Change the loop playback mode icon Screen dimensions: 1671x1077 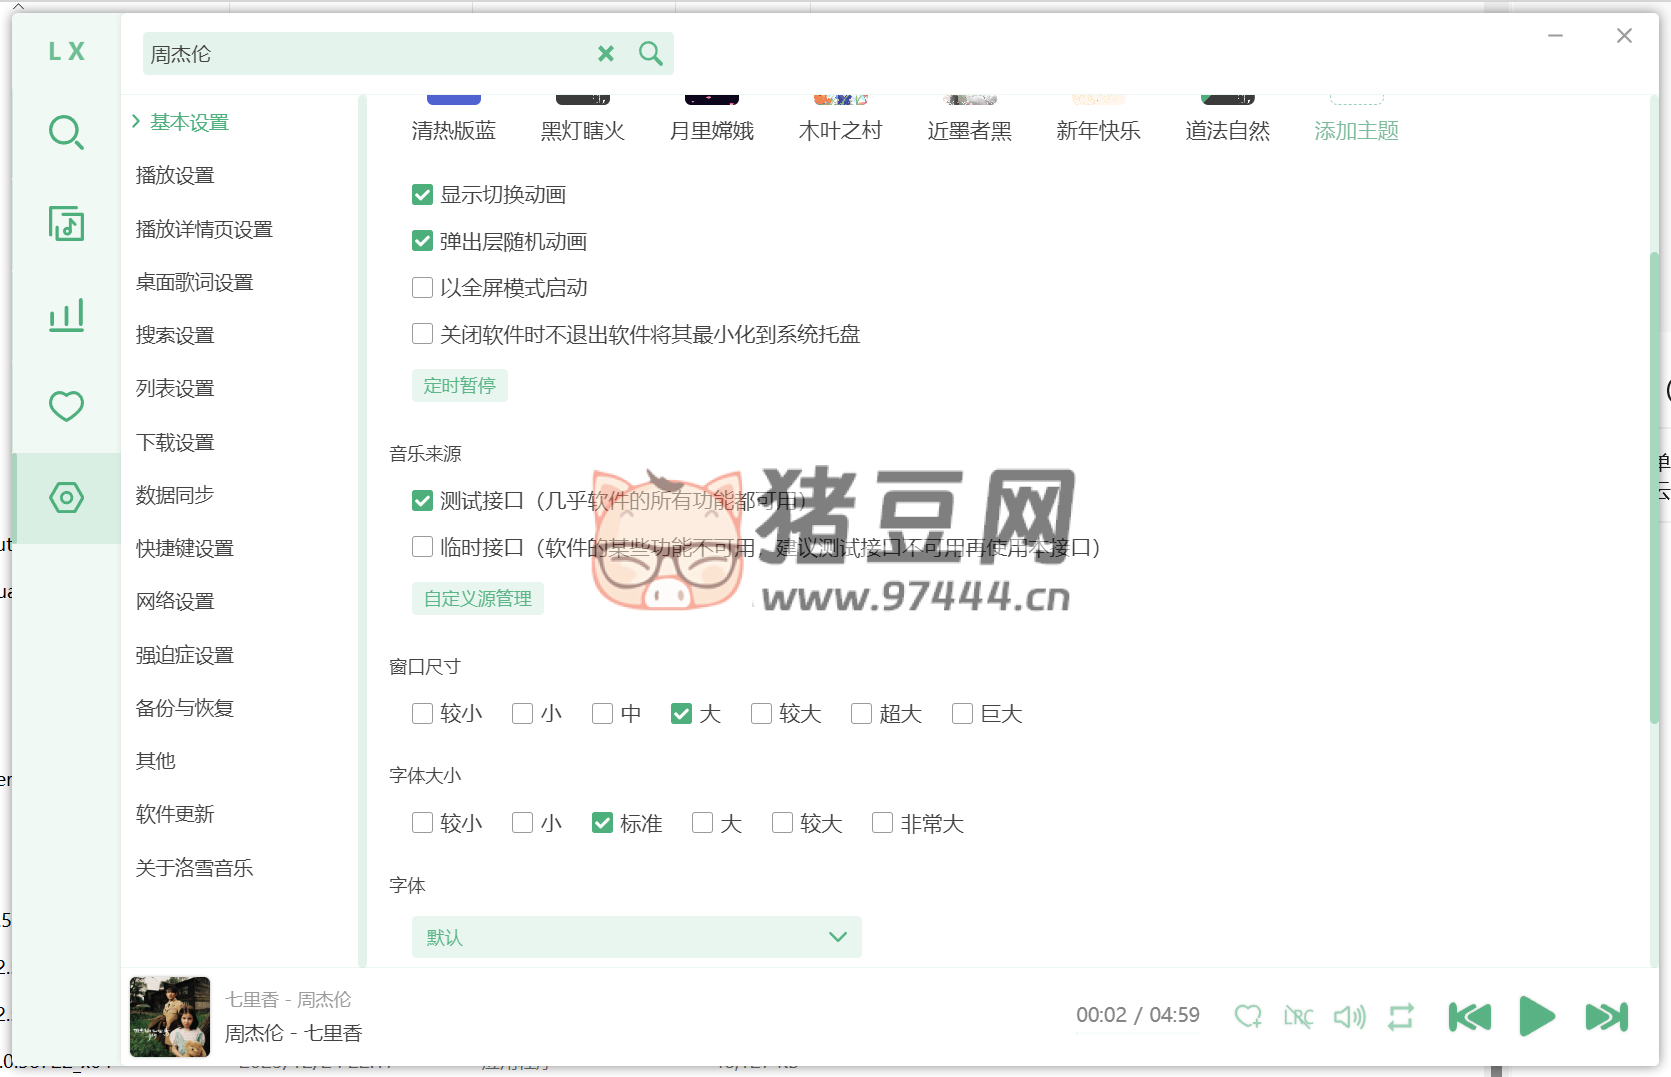point(1401,1017)
